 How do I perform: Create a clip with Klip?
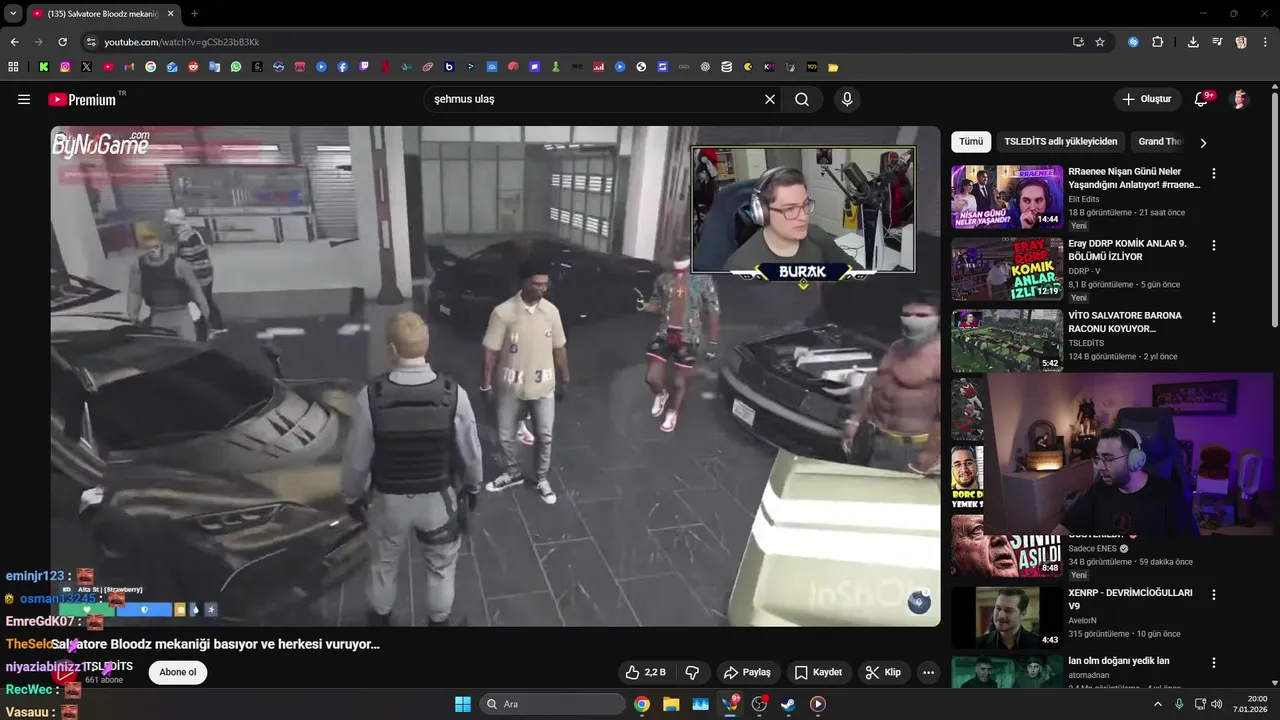(x=883, y=672)
